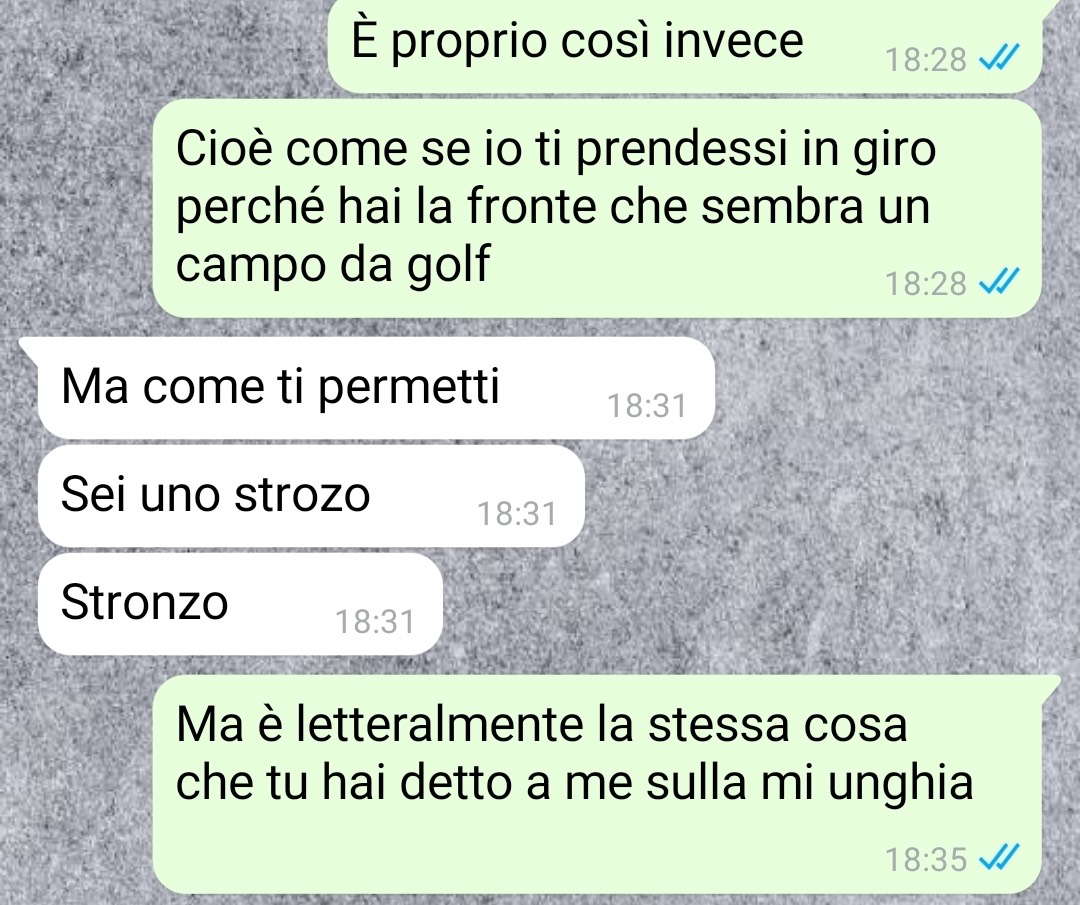
Task: Tap the 18:31 timestamp beside "Sei uno strozo"
Action: pyautogui.click(x=517, y=514)
